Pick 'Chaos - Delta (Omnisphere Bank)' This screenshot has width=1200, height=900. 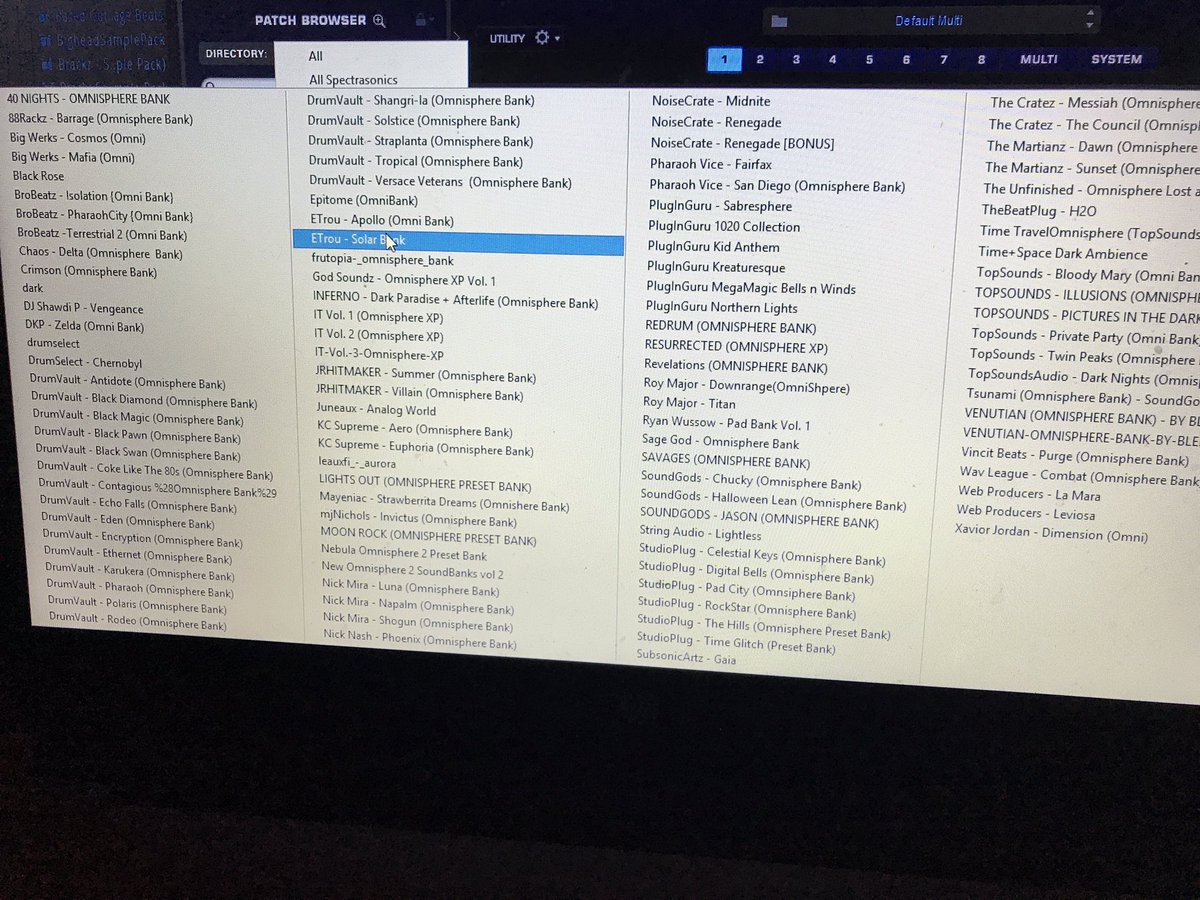[101, 253]
